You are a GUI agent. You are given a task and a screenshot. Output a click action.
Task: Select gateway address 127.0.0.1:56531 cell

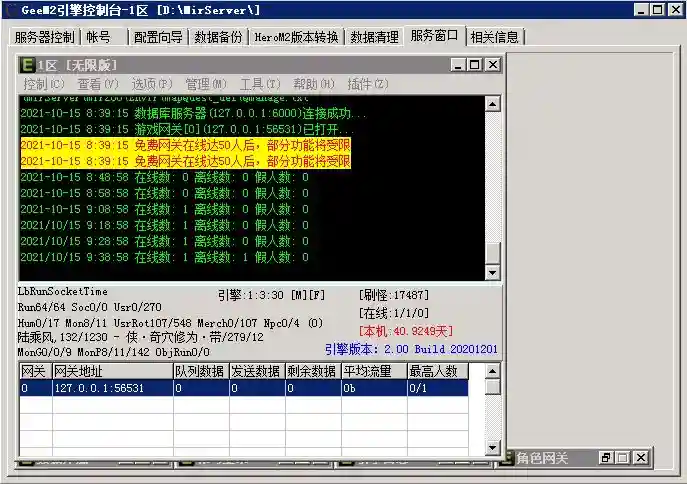(x=113, y=388)
